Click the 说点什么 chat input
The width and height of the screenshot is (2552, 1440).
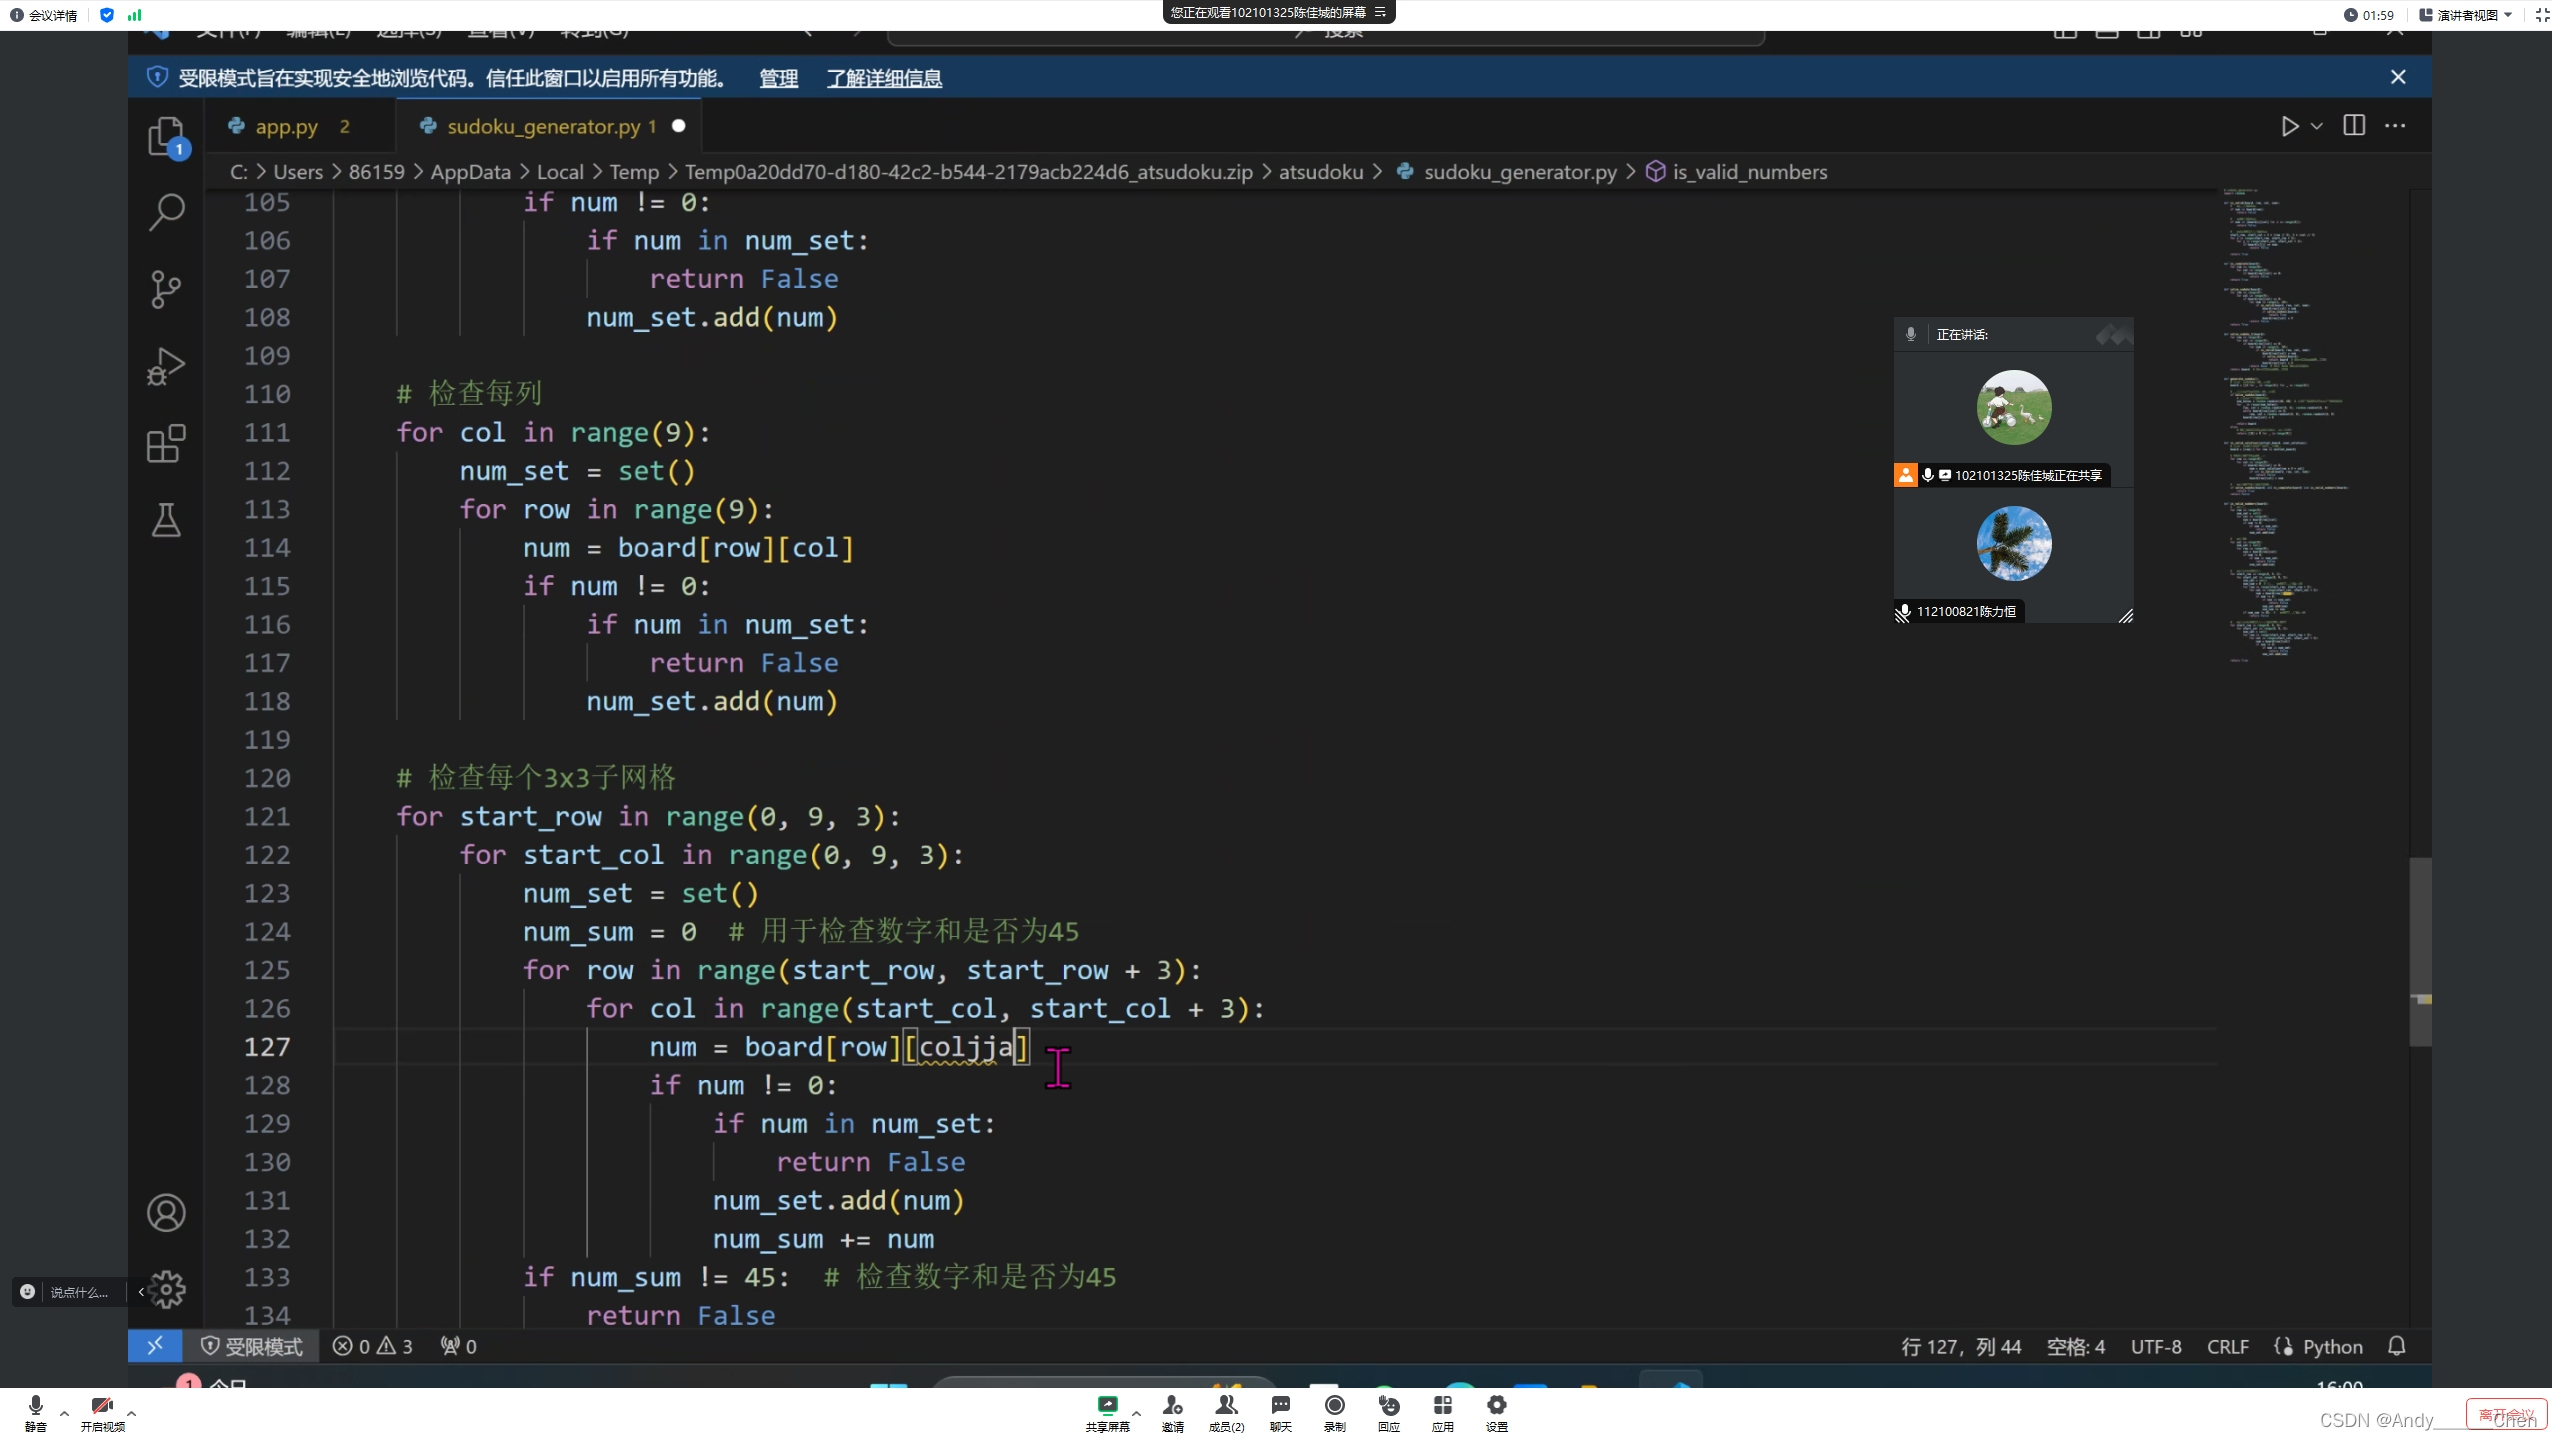coord(79,1292)
